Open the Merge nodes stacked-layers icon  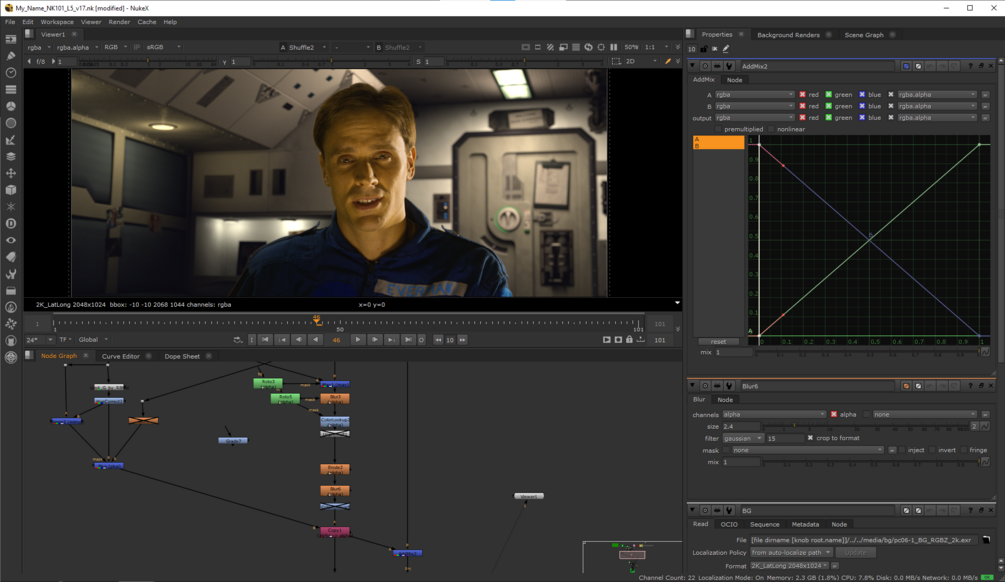coord(11,156)
